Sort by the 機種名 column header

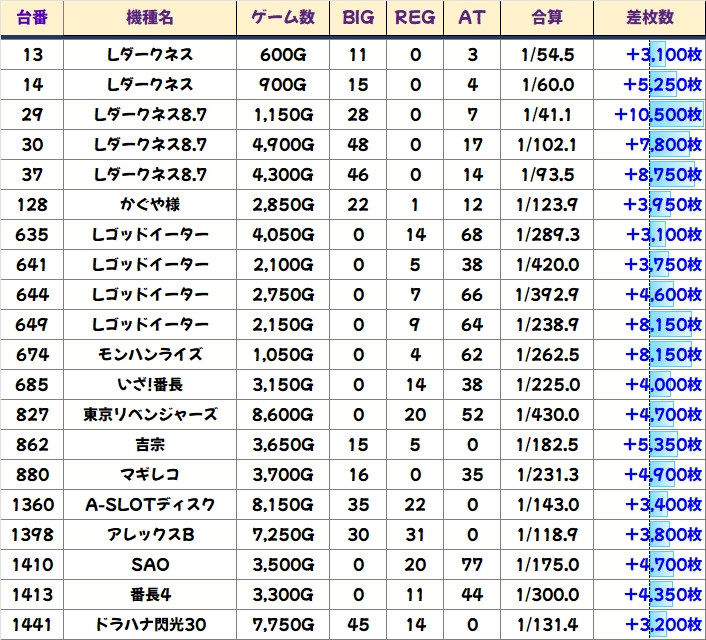tap(150, 18)
